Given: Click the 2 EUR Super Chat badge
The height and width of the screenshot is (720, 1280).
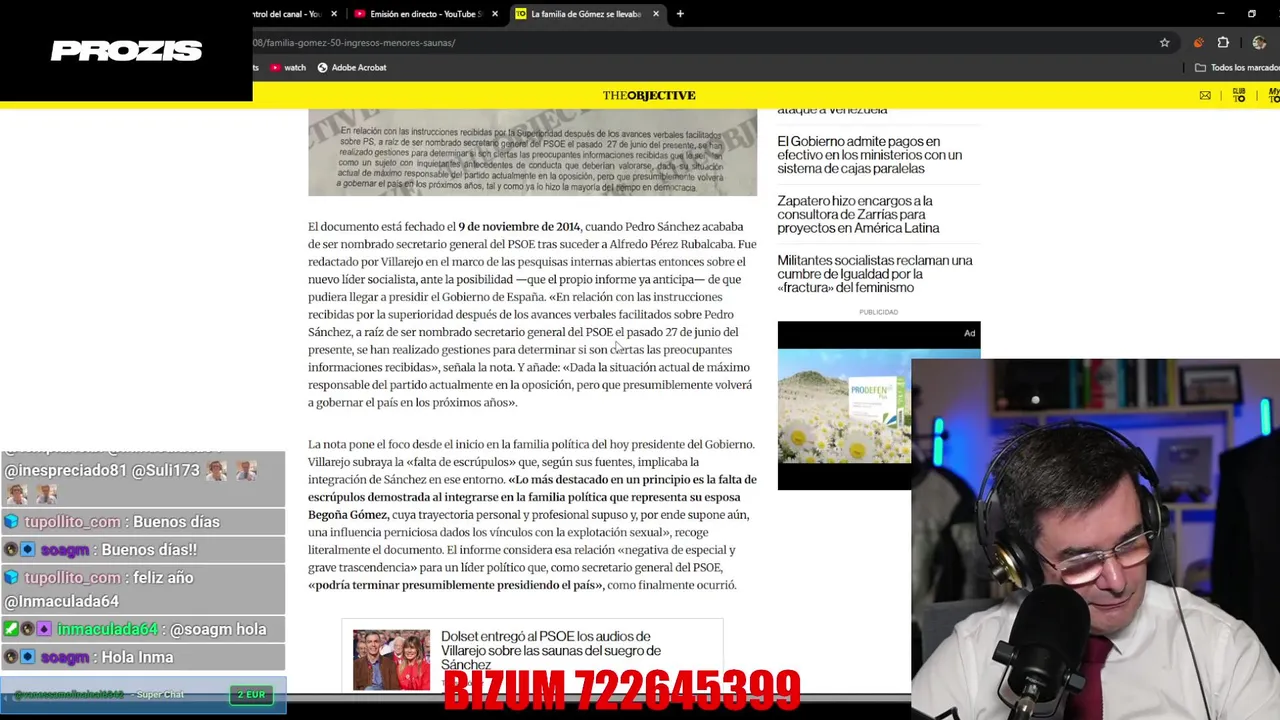Looking at the screenshot, I should (x=251, y=694).
